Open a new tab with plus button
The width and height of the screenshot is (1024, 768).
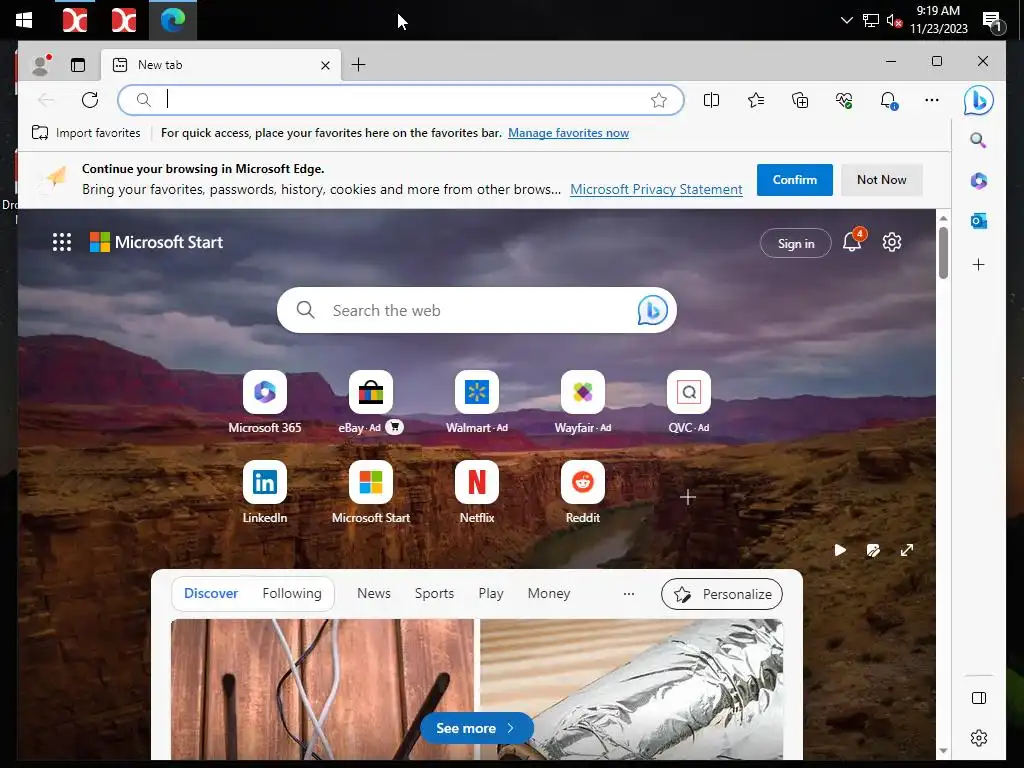[x=359, y=65]
